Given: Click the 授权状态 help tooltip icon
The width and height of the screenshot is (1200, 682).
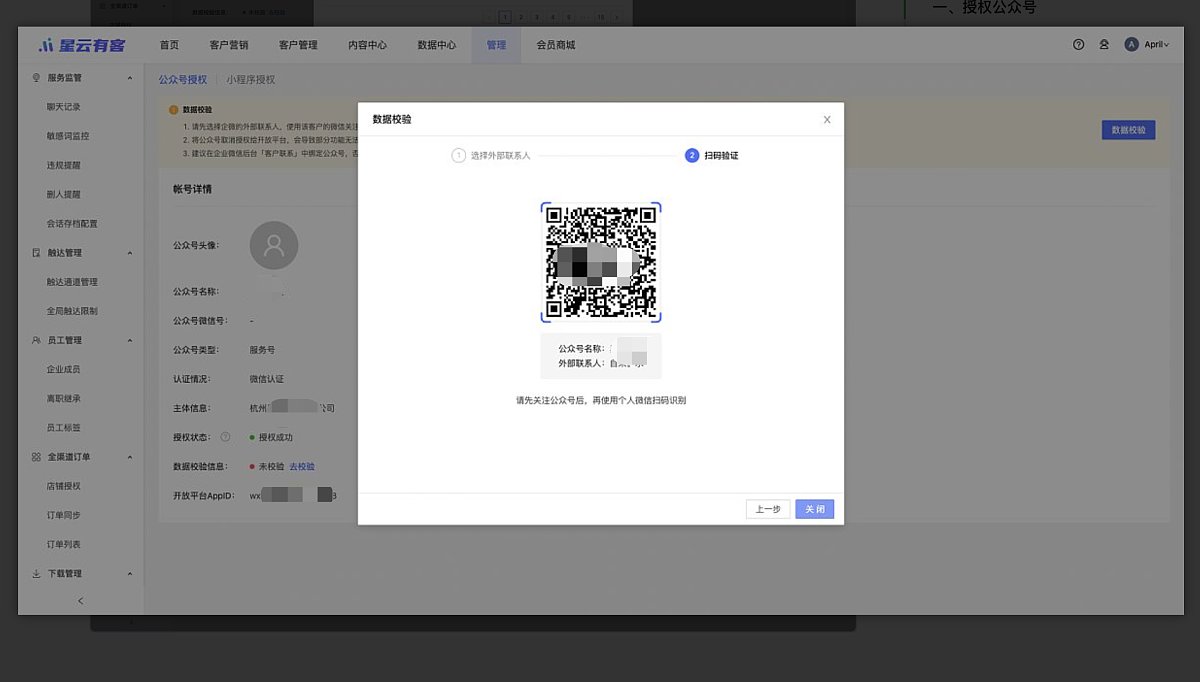Looking at the screenshot, I should 225,437.
